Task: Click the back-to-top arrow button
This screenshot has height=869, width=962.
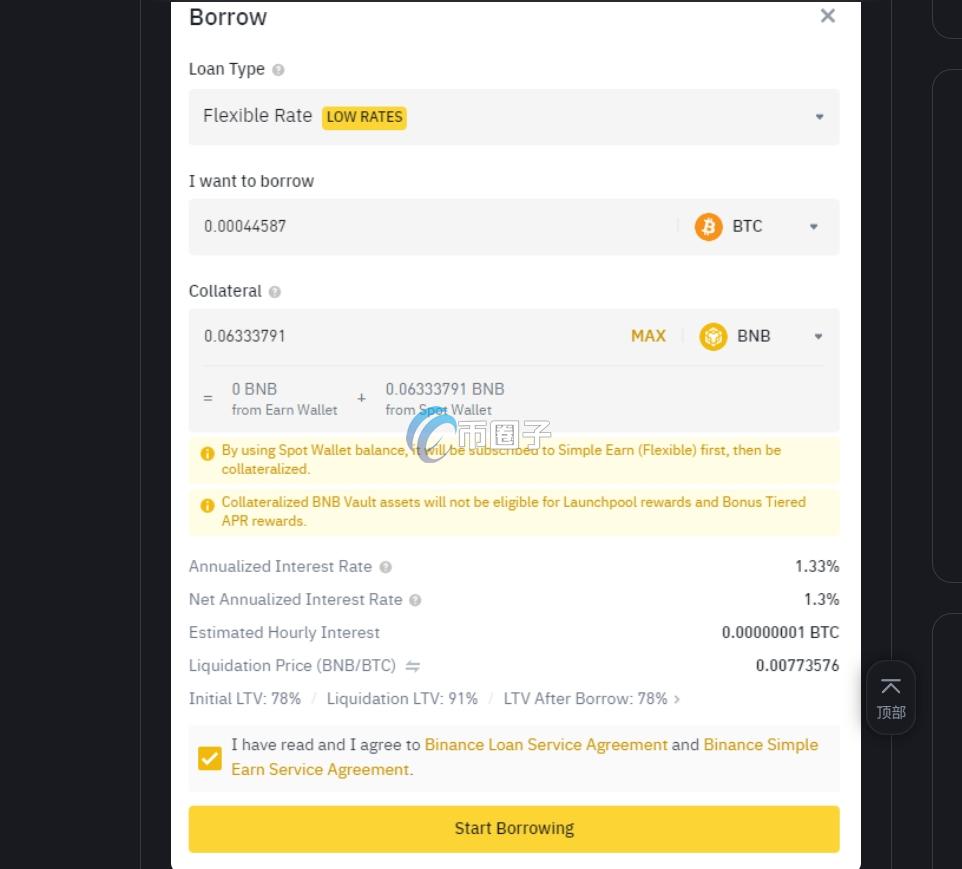Action: pyautogui.click(x=890, y=697)
